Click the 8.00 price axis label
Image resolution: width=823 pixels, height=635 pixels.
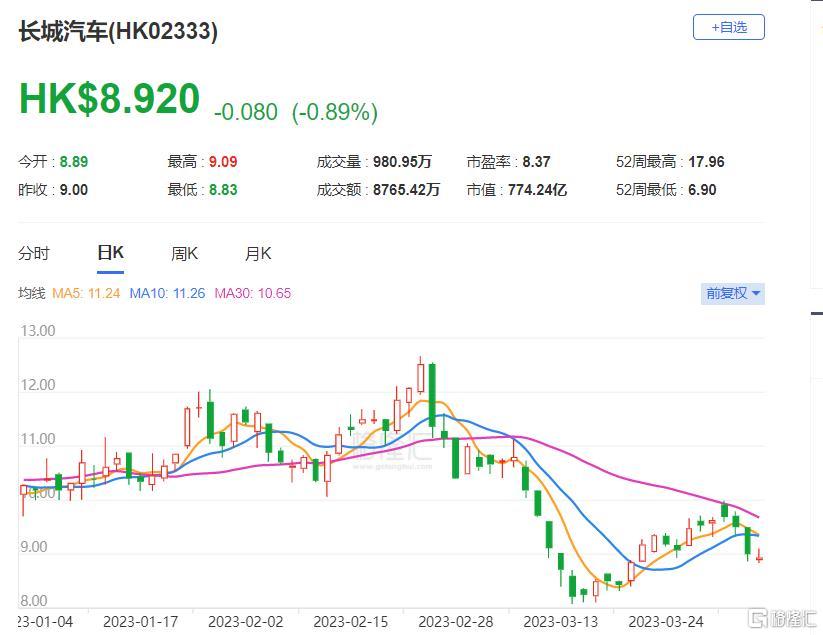[34, 600]
